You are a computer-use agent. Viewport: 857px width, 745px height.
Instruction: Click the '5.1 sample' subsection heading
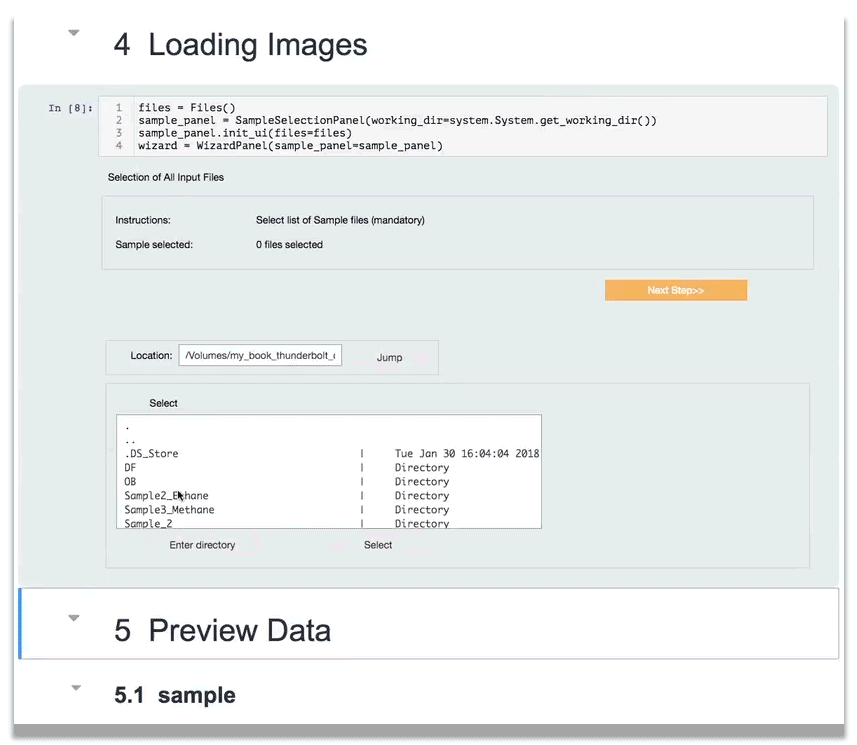175,695
